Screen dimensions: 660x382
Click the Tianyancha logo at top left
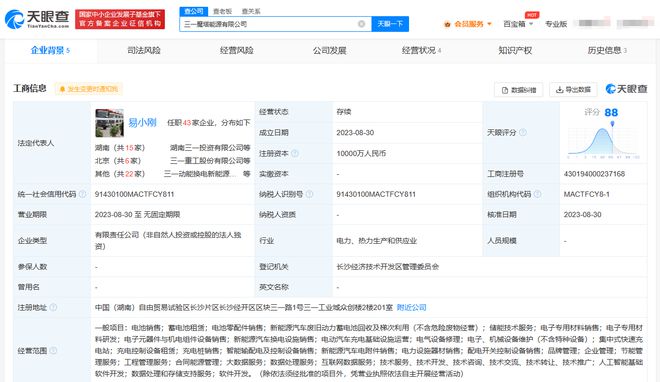pos(37,19)
